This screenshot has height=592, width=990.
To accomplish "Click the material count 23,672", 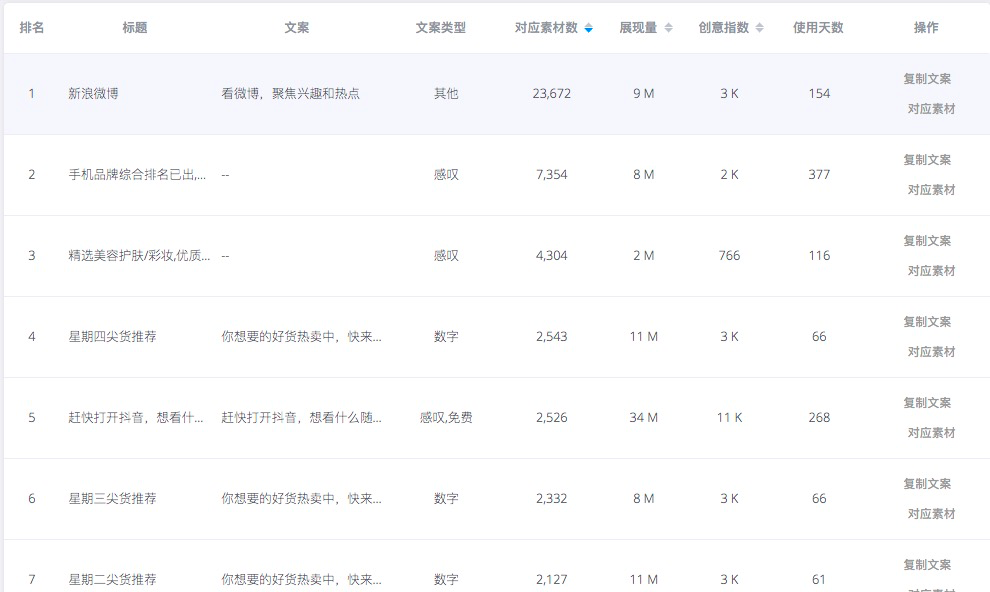I will click(552, 93).
